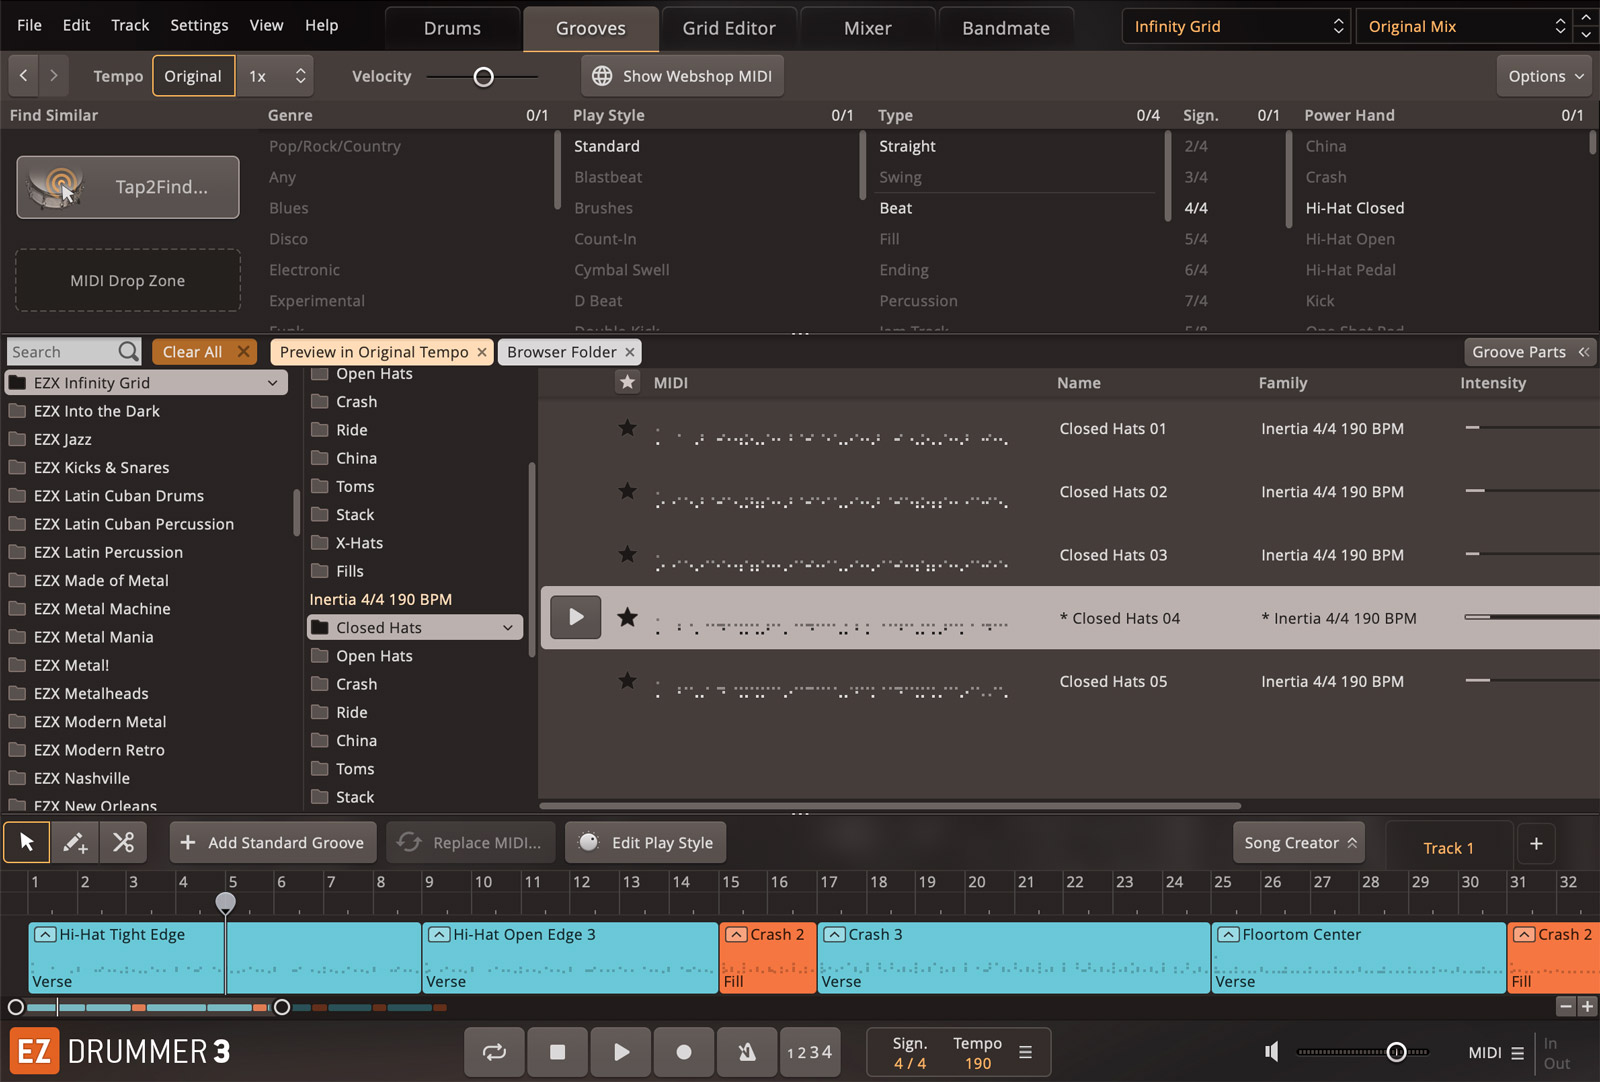Screen dimensions: 1600x1082
Task: Select the scissors cut tool
Action: pos(123,843)
